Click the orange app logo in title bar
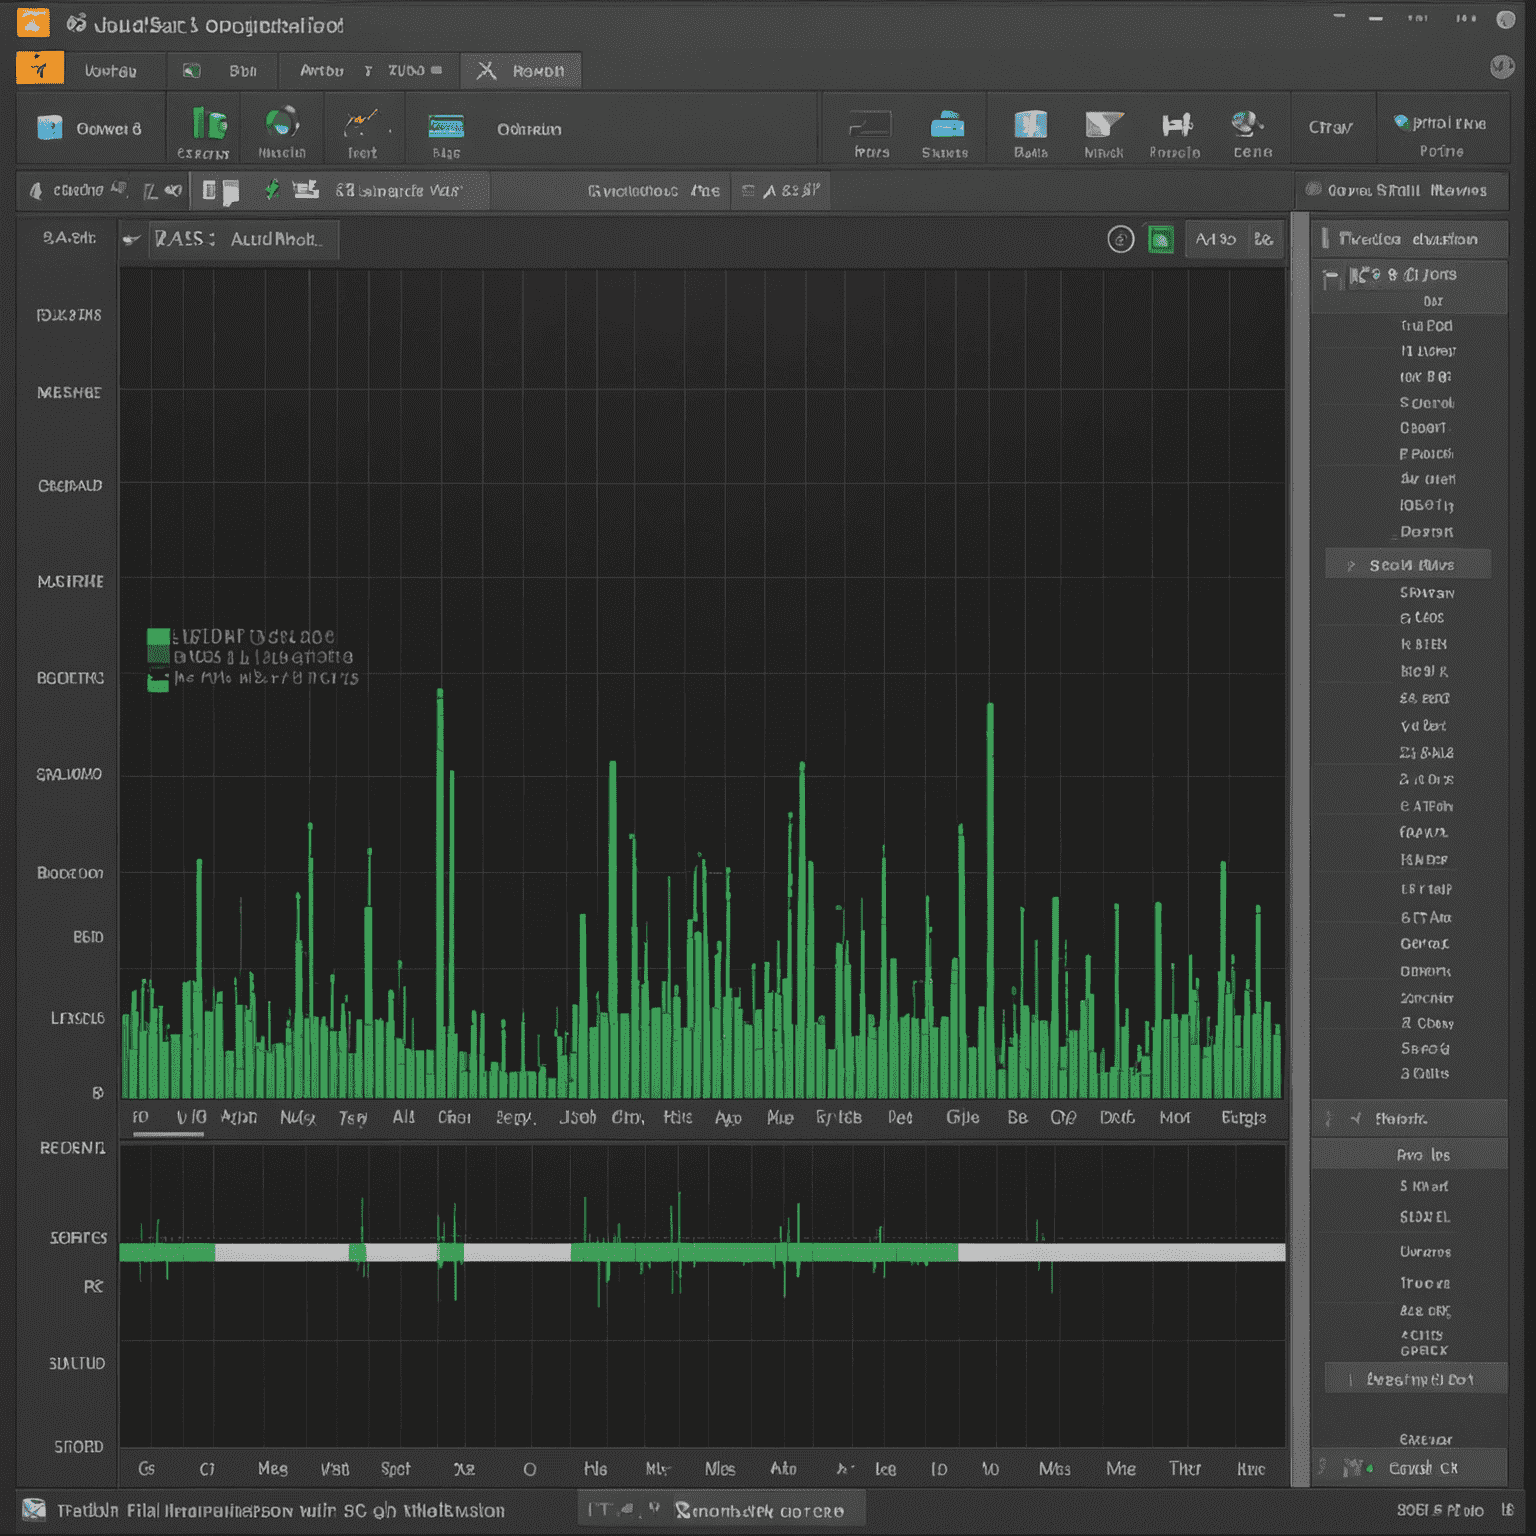 click(33, 21)
